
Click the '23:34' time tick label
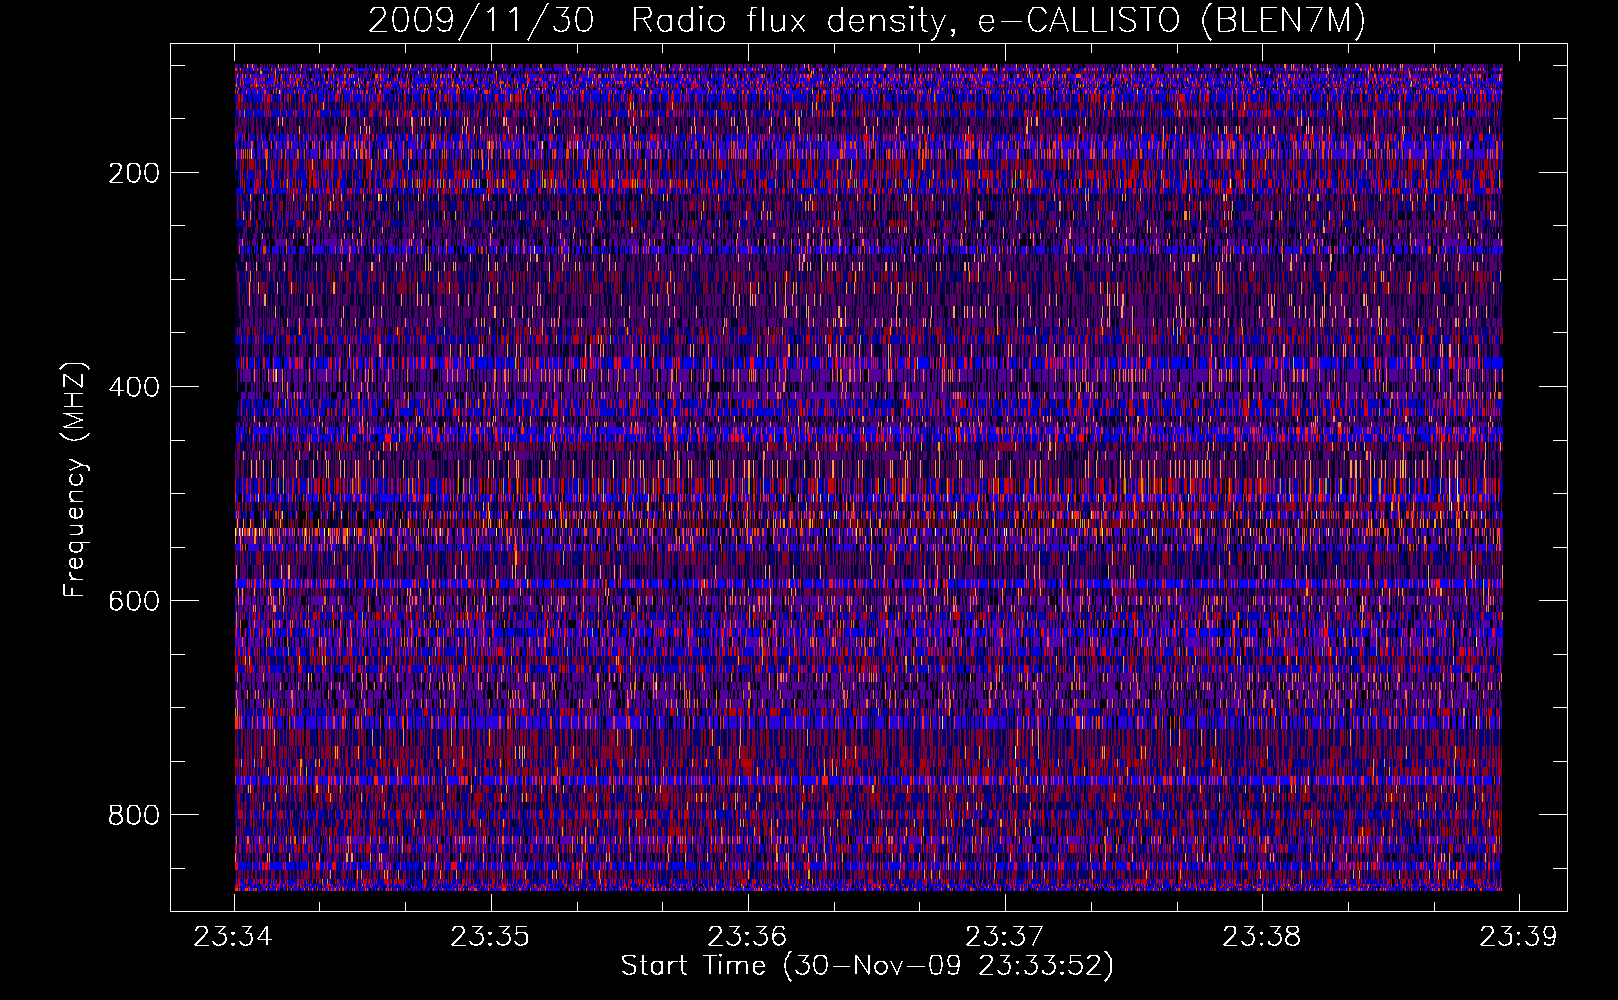pyautogui.click(x=233, y=937)
